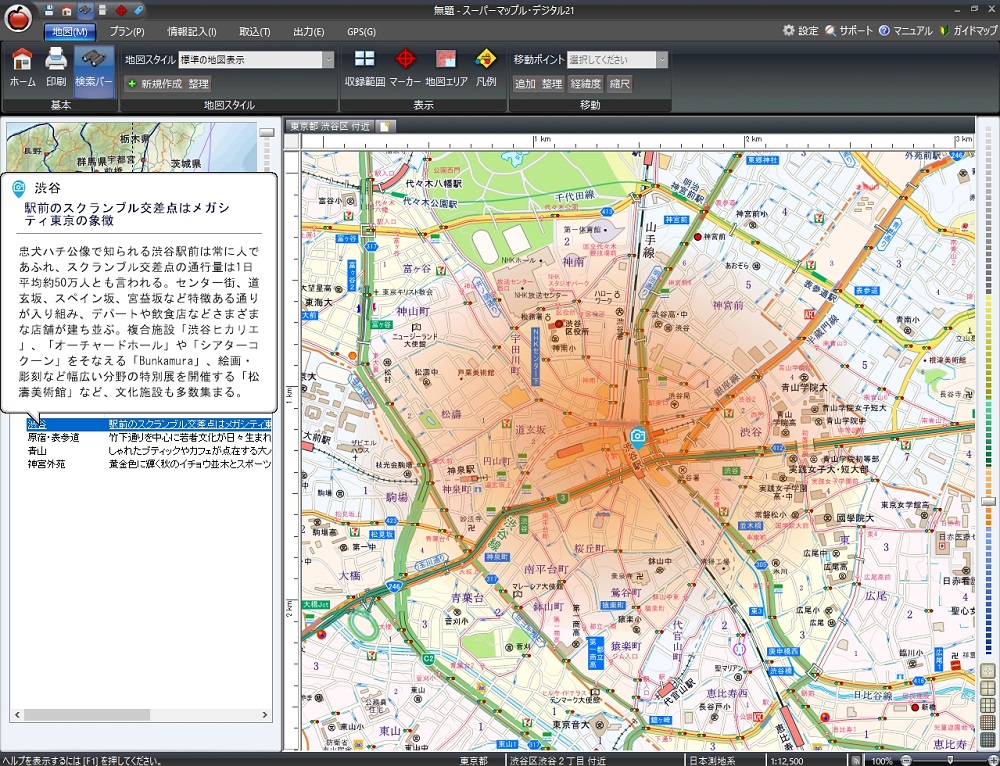
Task: Go to ホーム (Home) map view
Action: 22,68
